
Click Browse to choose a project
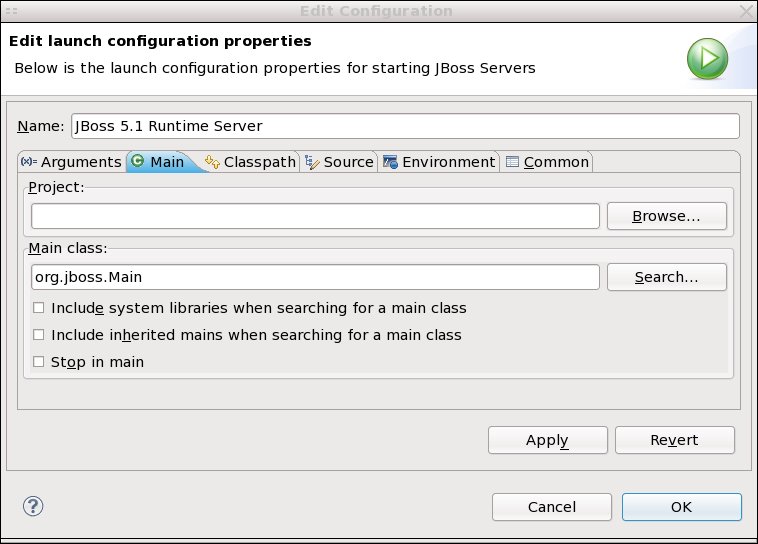pos(667,216)
